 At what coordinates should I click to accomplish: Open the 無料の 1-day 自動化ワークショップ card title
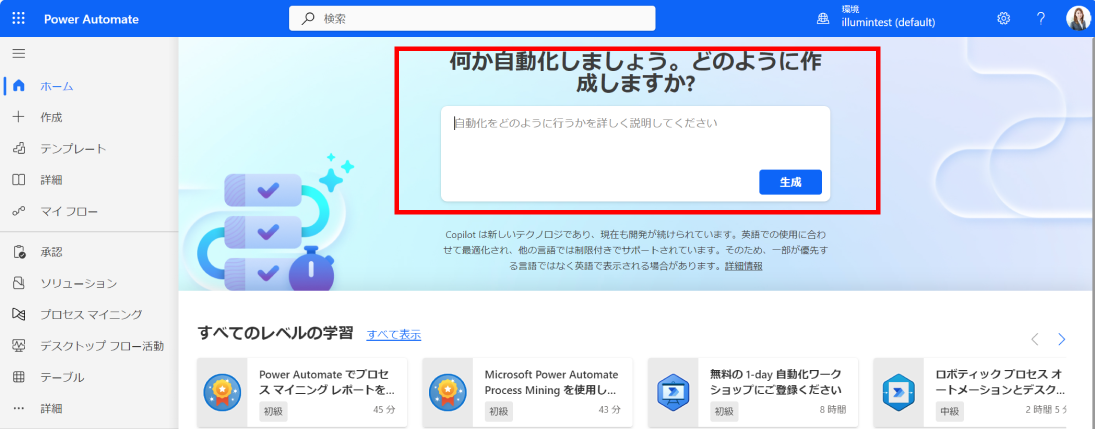[776, 381]
